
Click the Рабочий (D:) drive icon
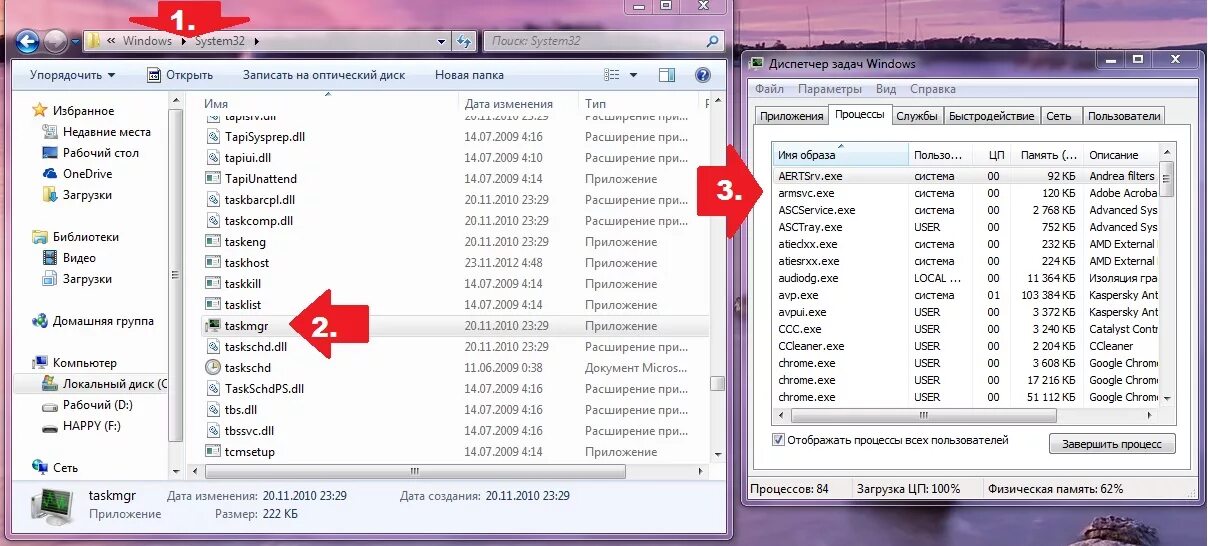coord(50,405)
